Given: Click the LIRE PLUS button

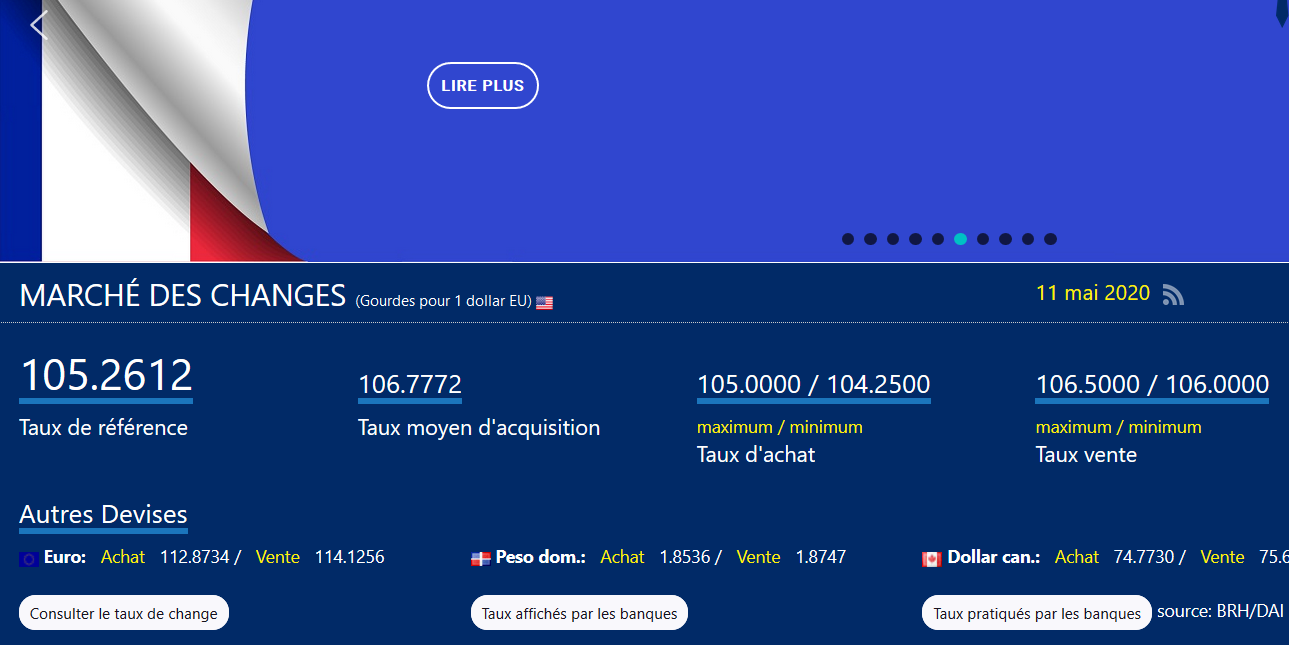Looking at the screenshot, I should click(483, 86).
